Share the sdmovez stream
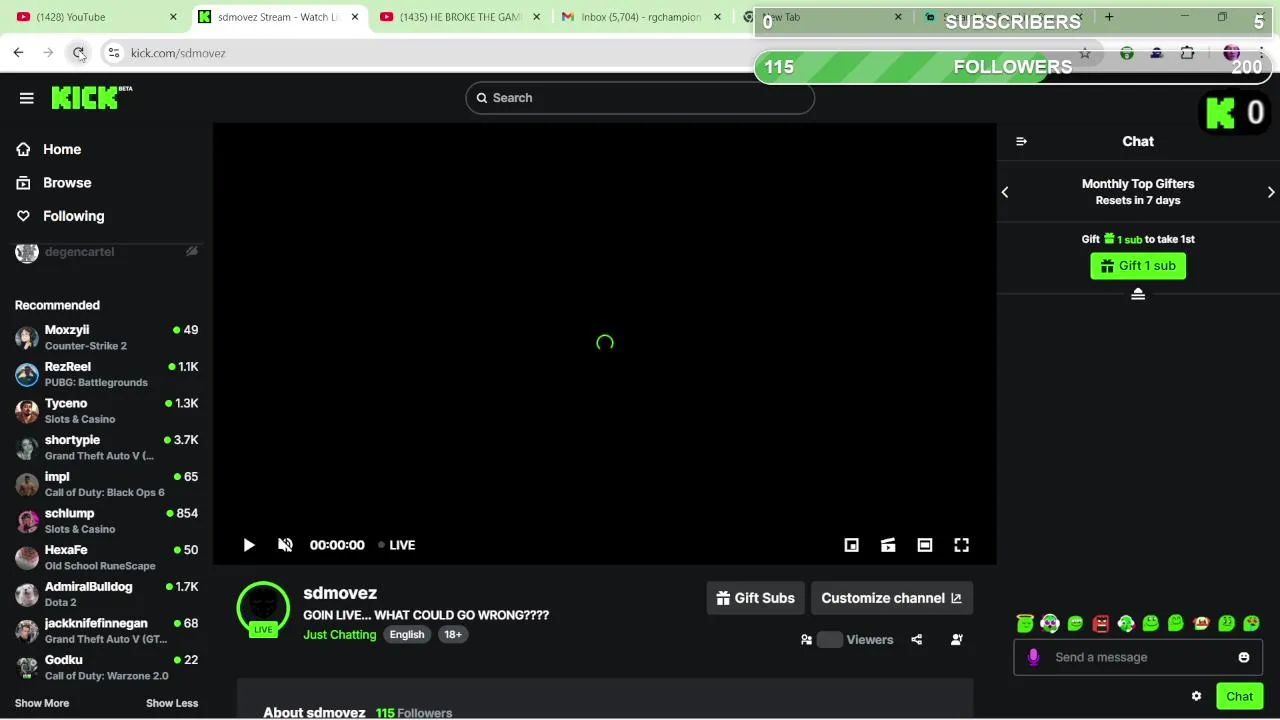 click(x=916, y=640)
